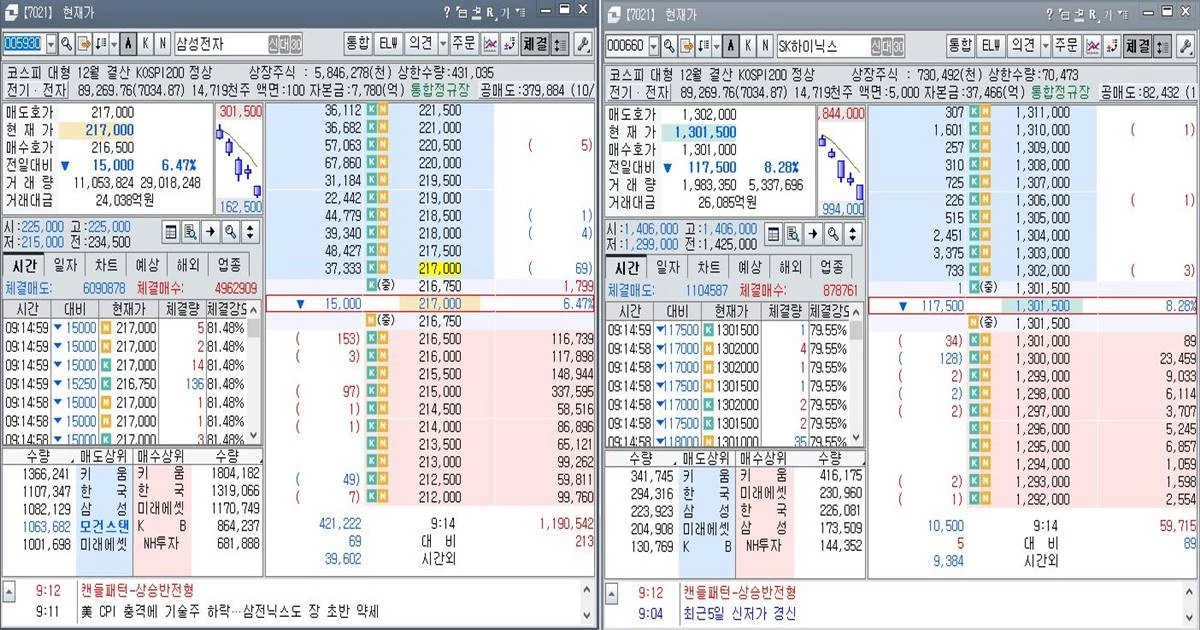This screenshot has height=630, width=1200.
Task: Click the 통합 button in the 삼성전자 window
Action: click(358, 45)
